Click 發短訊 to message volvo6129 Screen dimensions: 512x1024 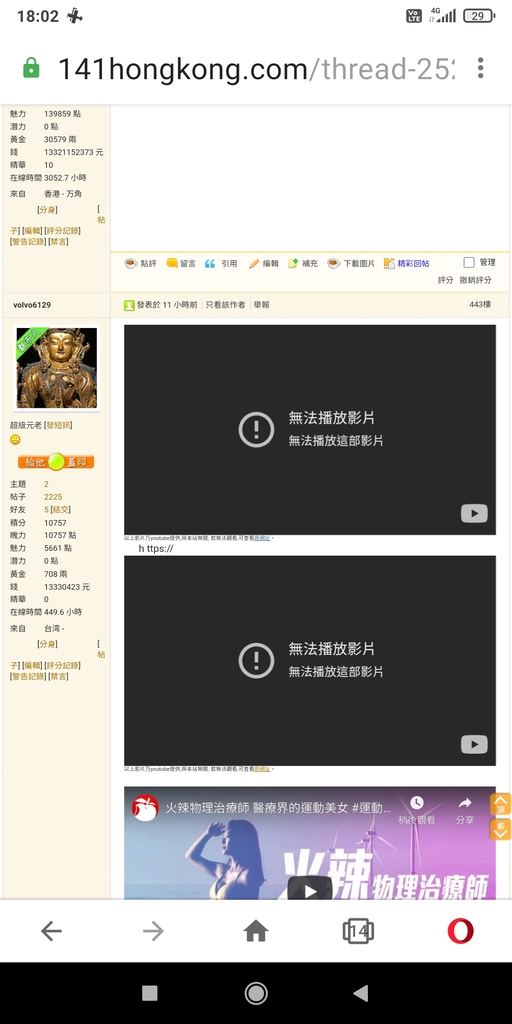click(59, 425)
